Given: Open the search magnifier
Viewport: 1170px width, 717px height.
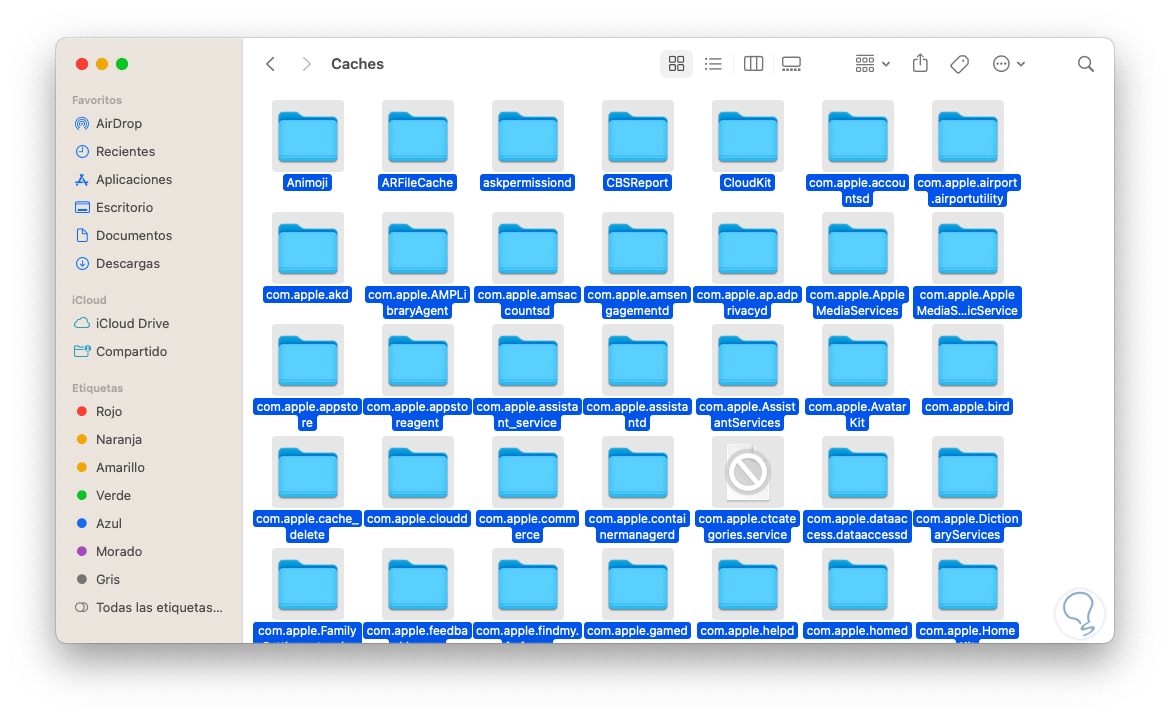Looking at the screenshot, I should (x=1086, y=64).
